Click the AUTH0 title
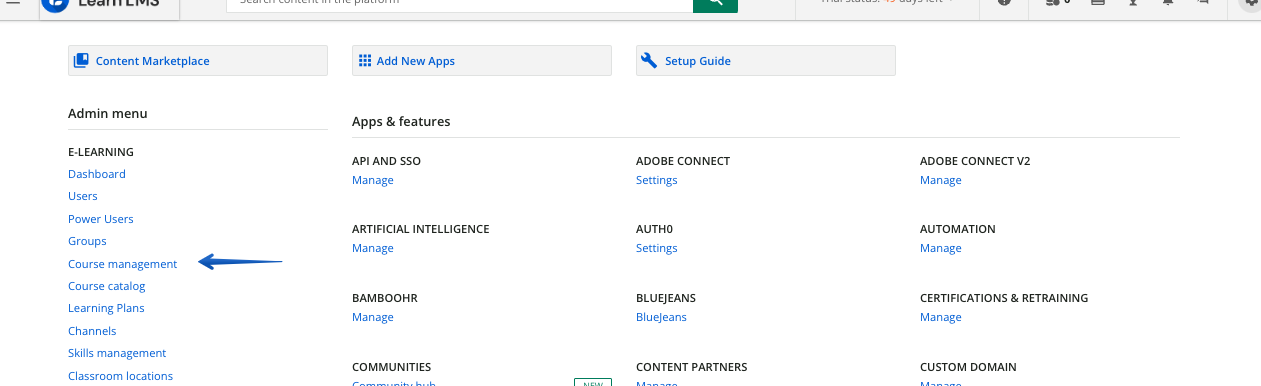 point(654,229)
